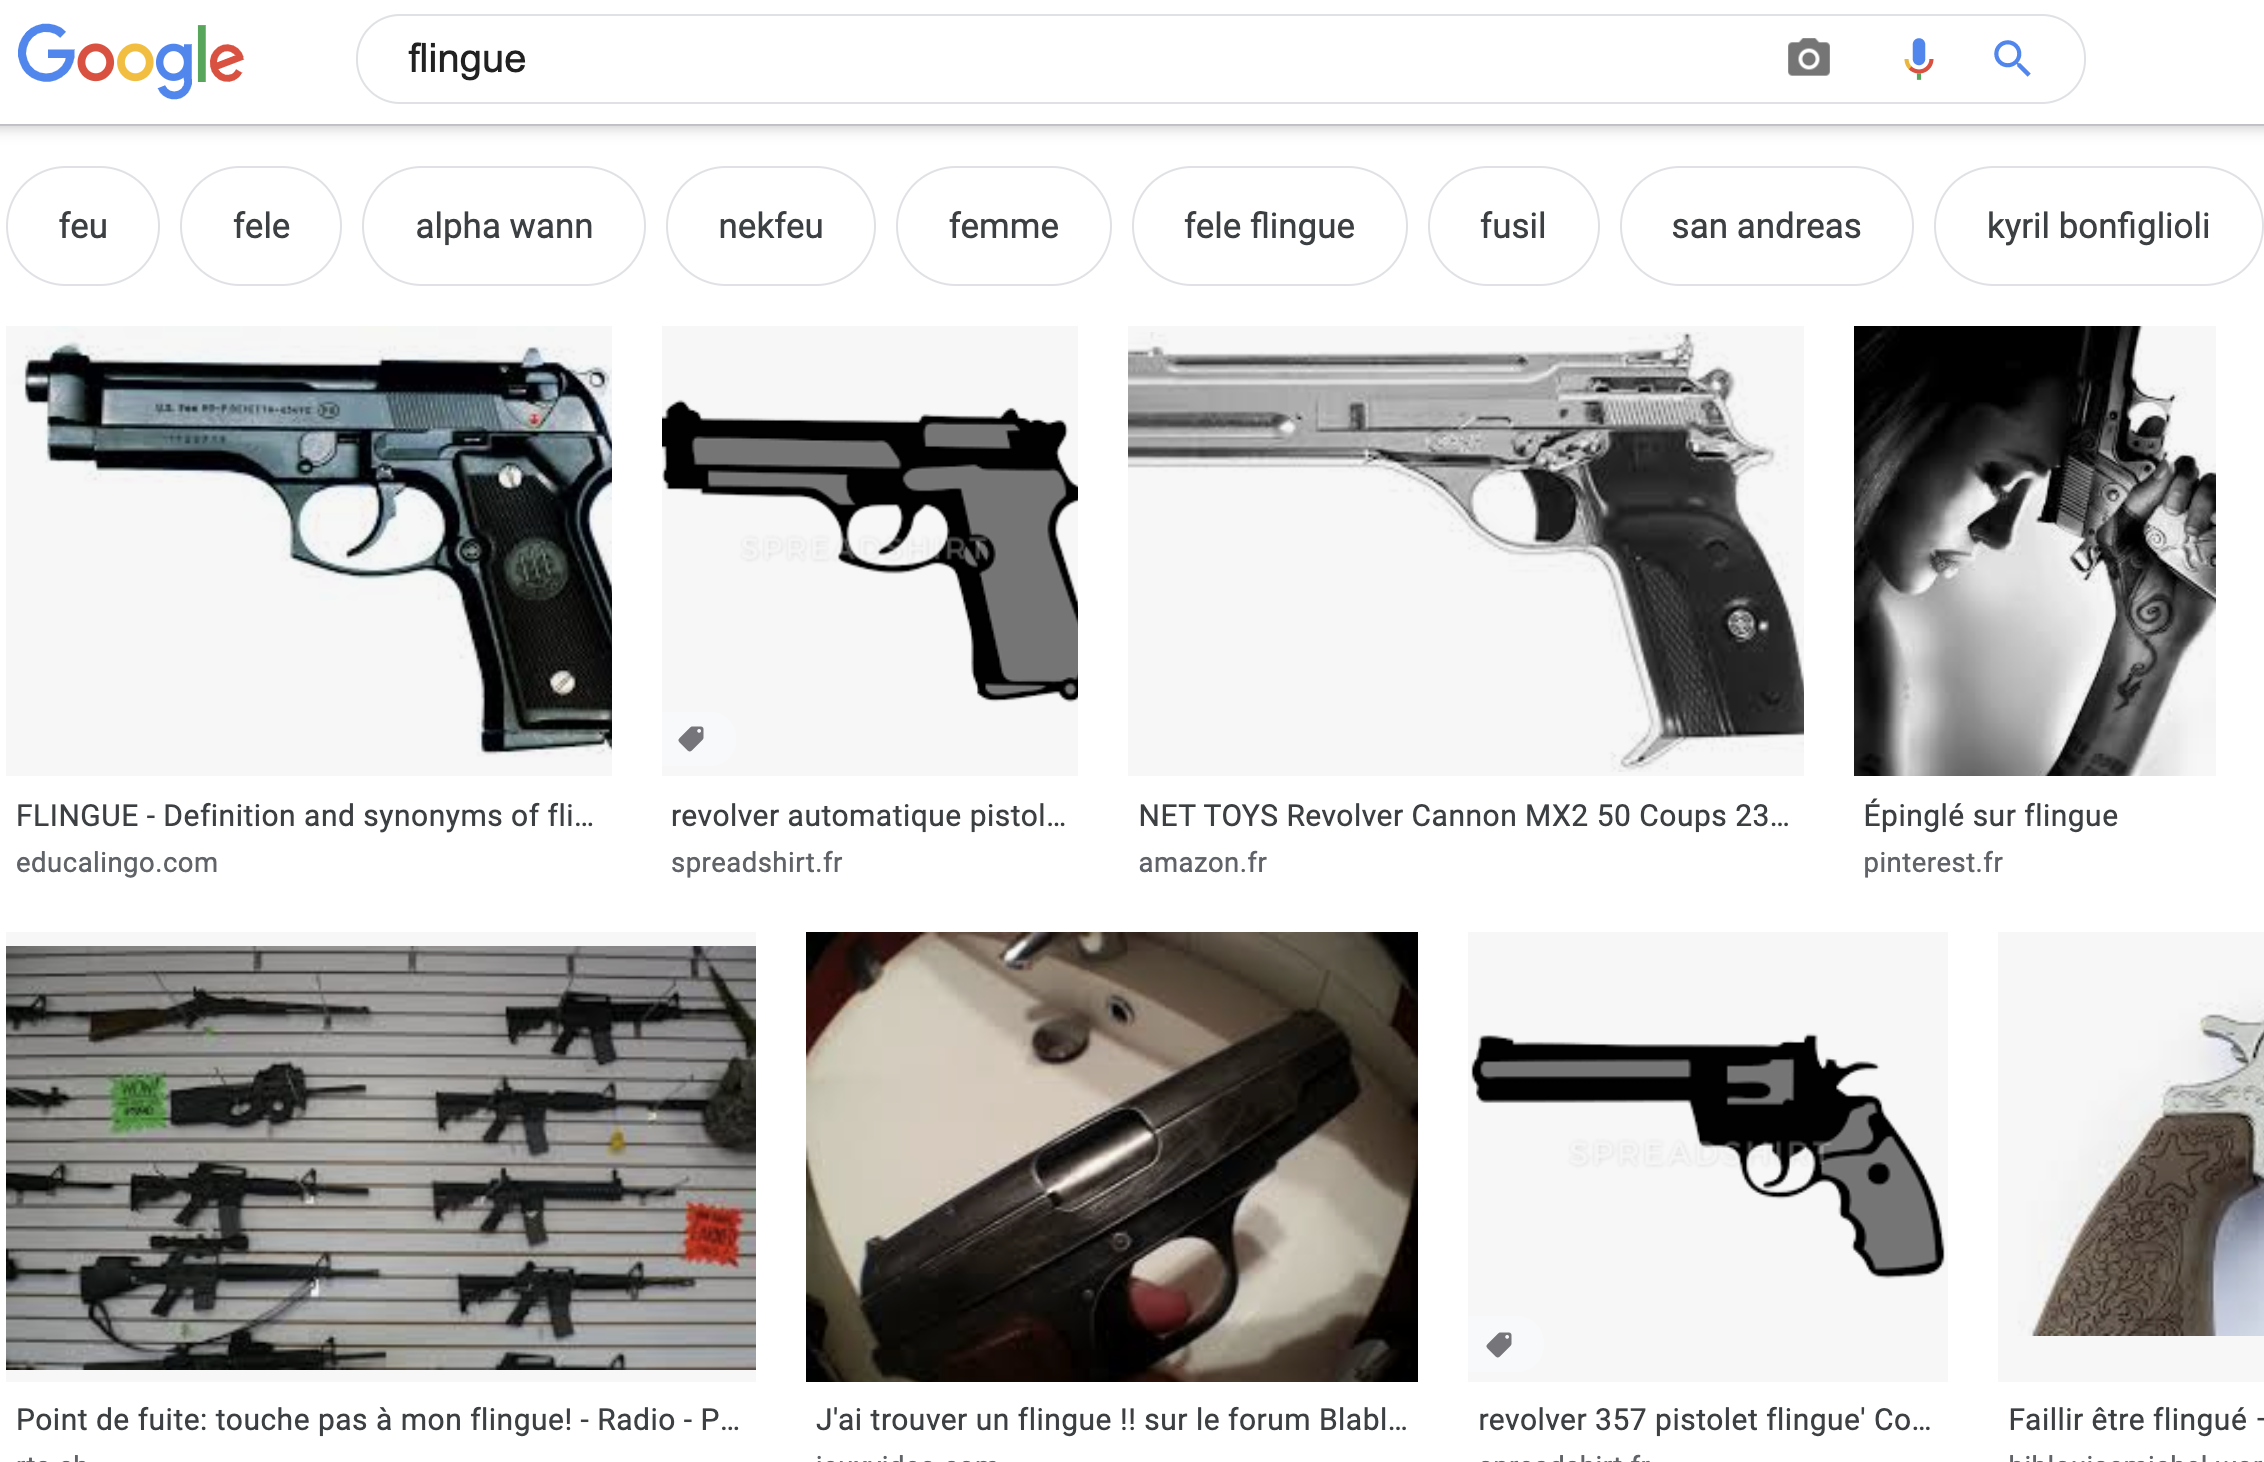Open 'J'ai trouver un flingue' forum result

1112,1420
